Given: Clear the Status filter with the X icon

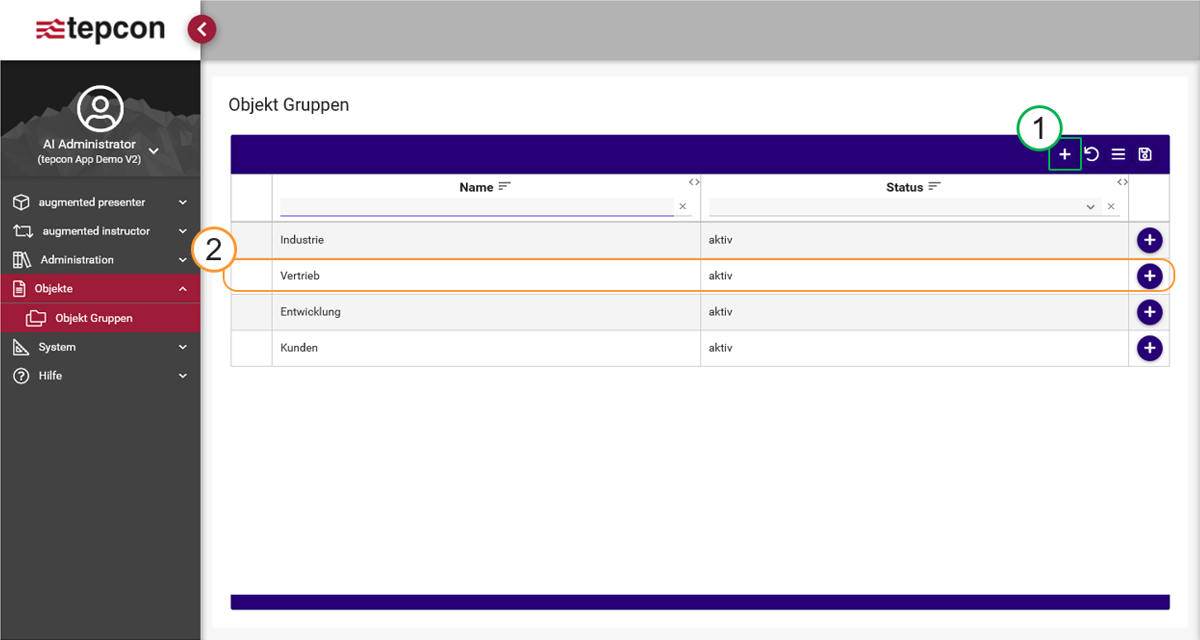Looking at the screenshot, I should (1111, 207).
